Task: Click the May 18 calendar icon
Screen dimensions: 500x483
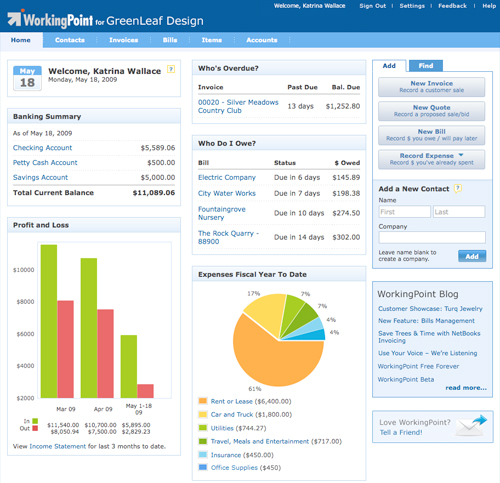Action: (x=27, y=78)
